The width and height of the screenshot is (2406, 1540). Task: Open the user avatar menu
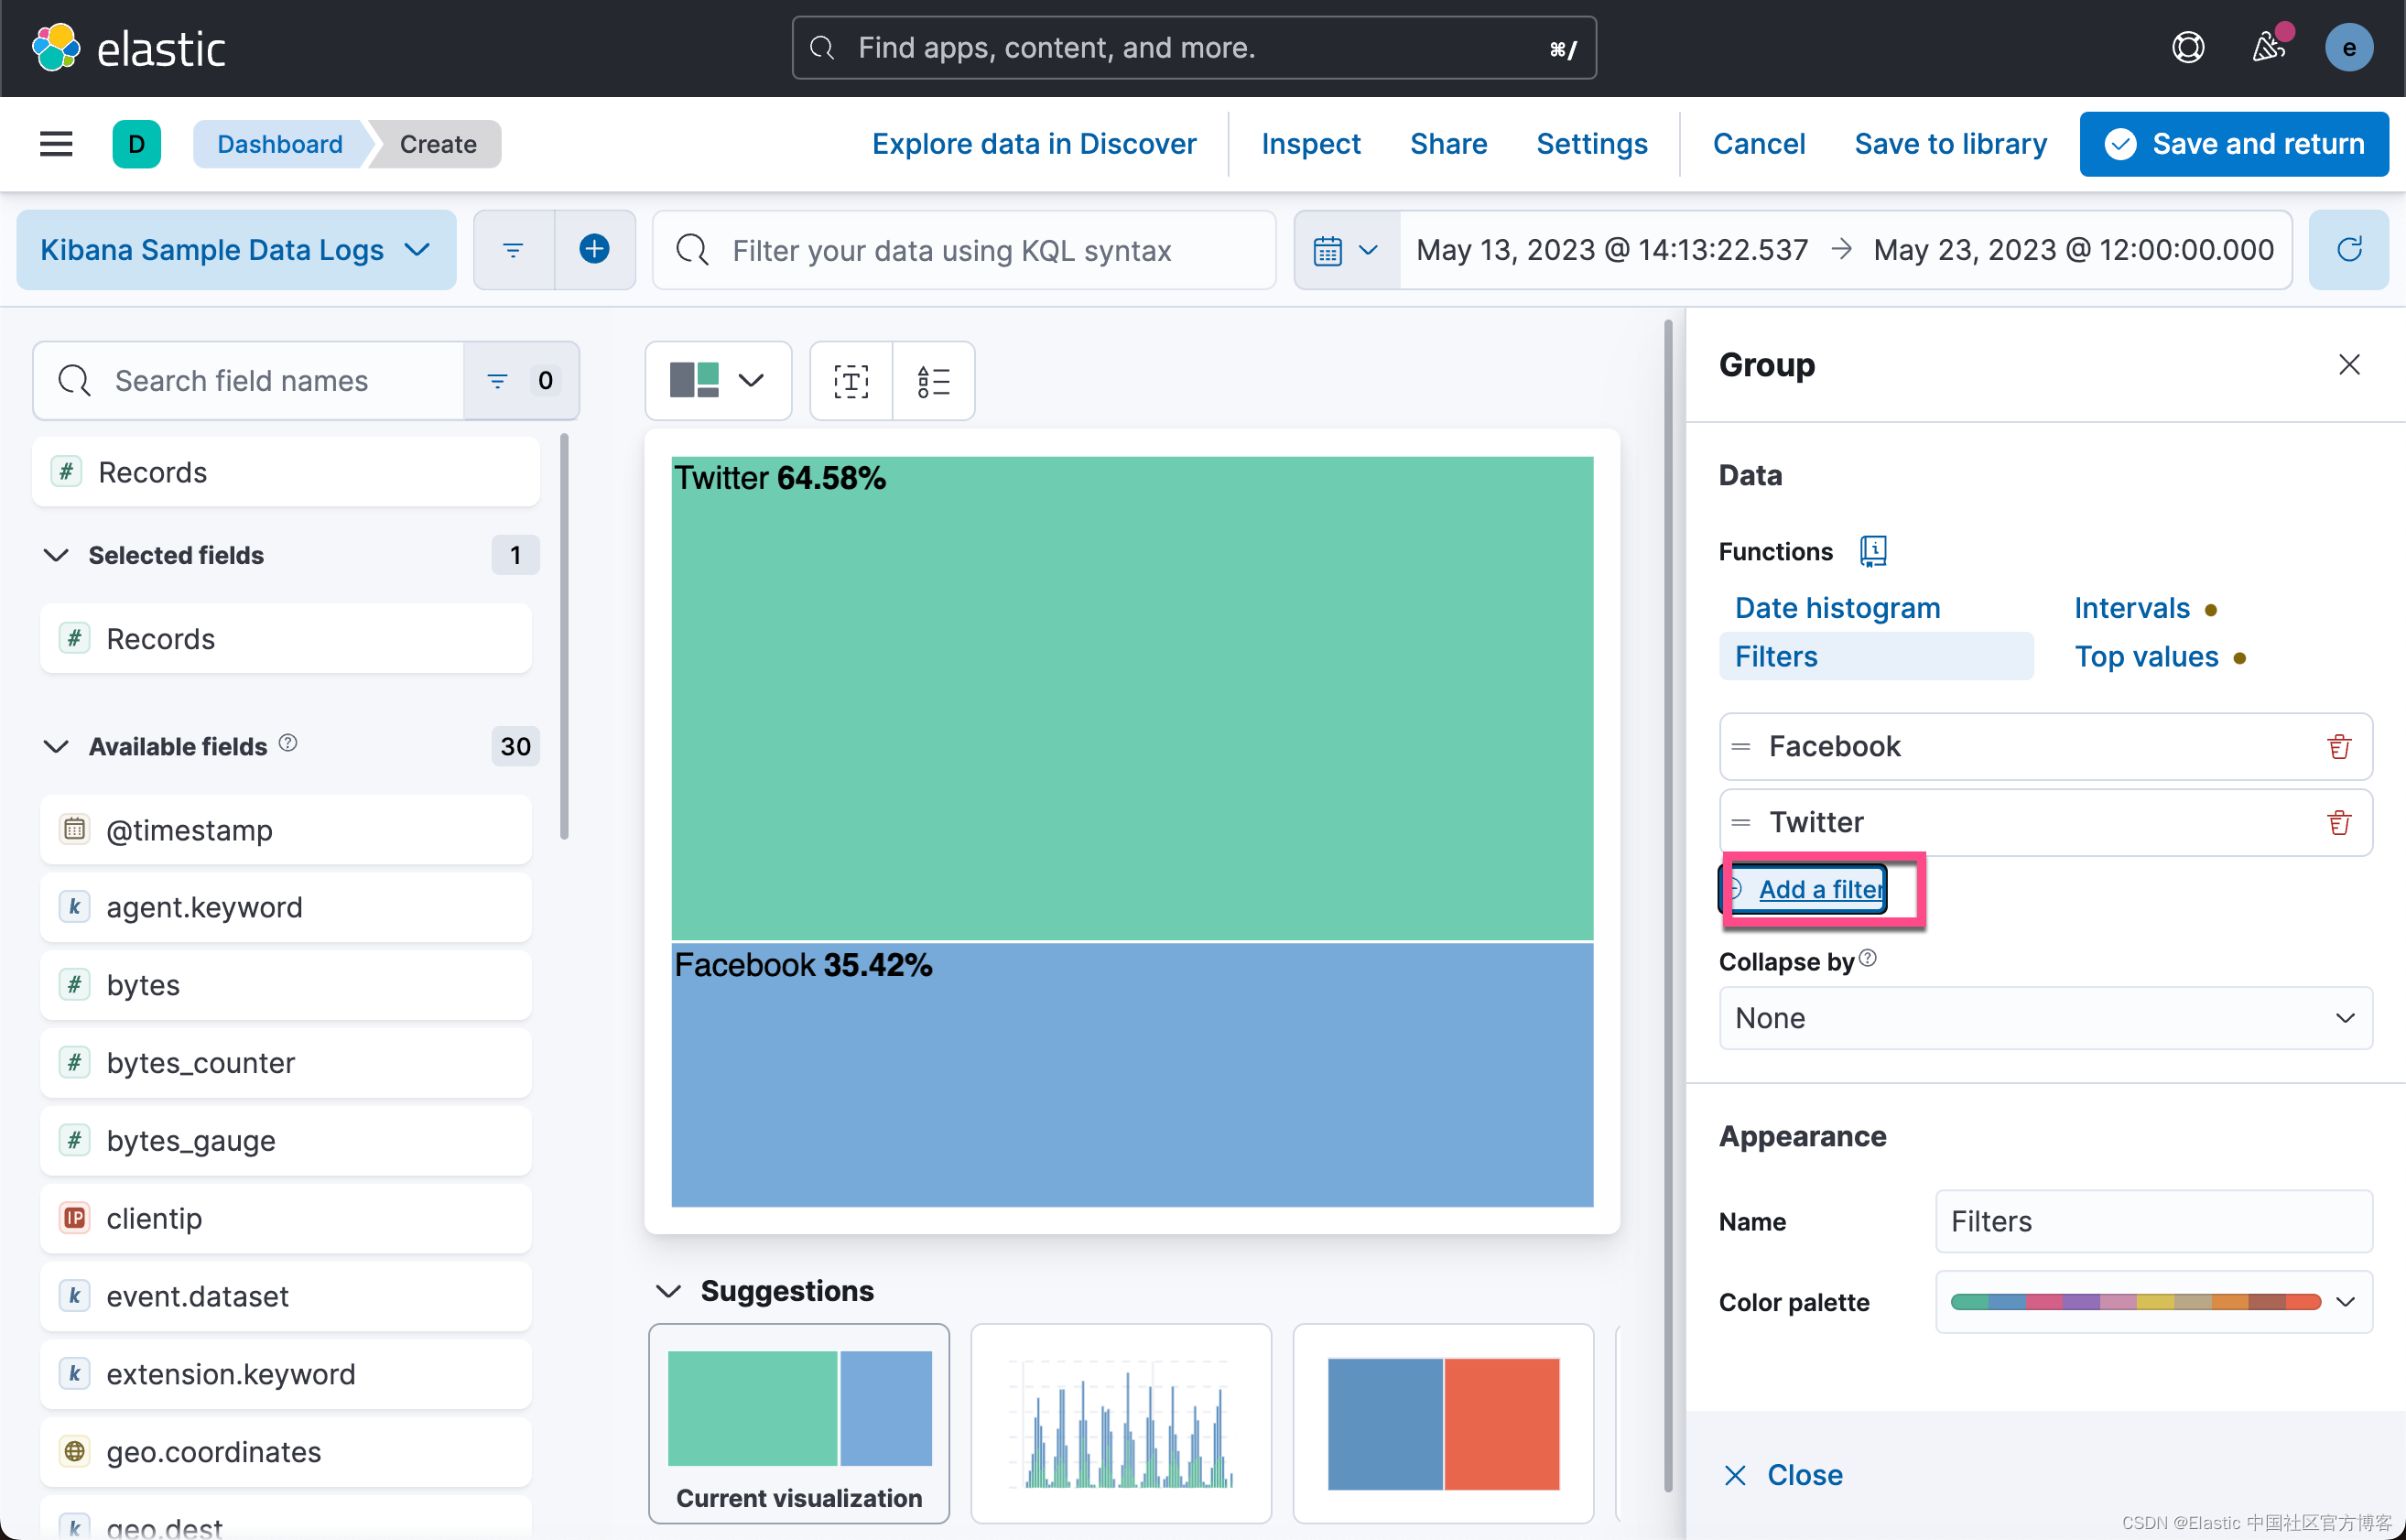(x=2348, y=48)
